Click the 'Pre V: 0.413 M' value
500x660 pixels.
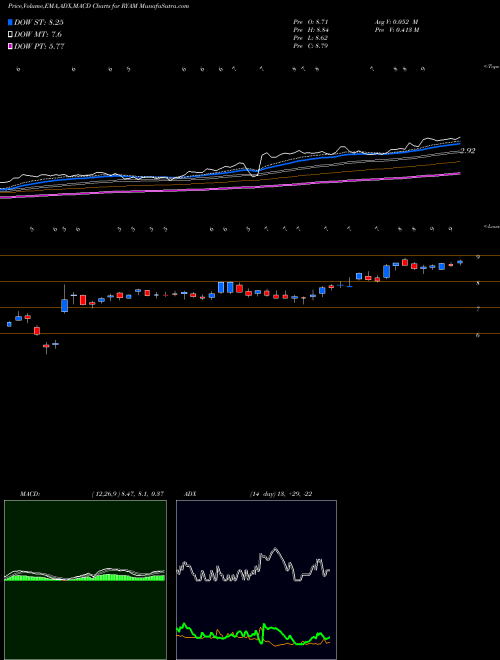pos(396,30)
